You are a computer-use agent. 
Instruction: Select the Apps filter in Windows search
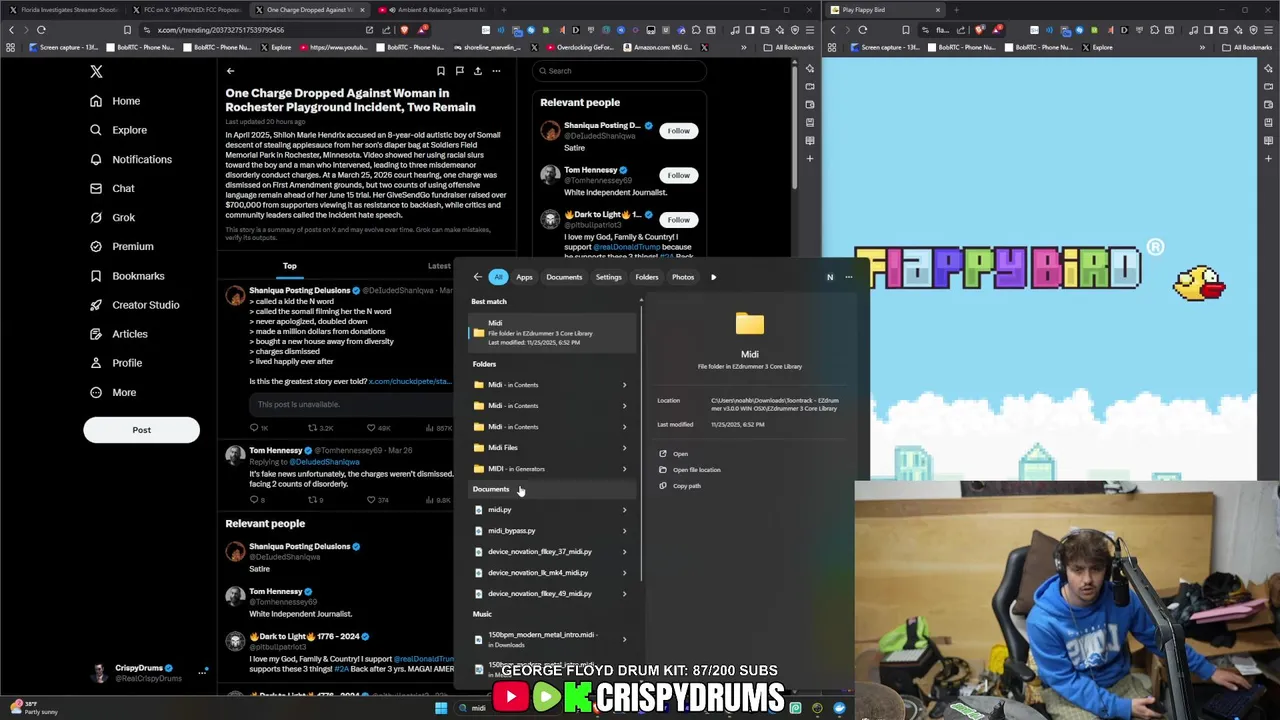click(x=524, y=277)
